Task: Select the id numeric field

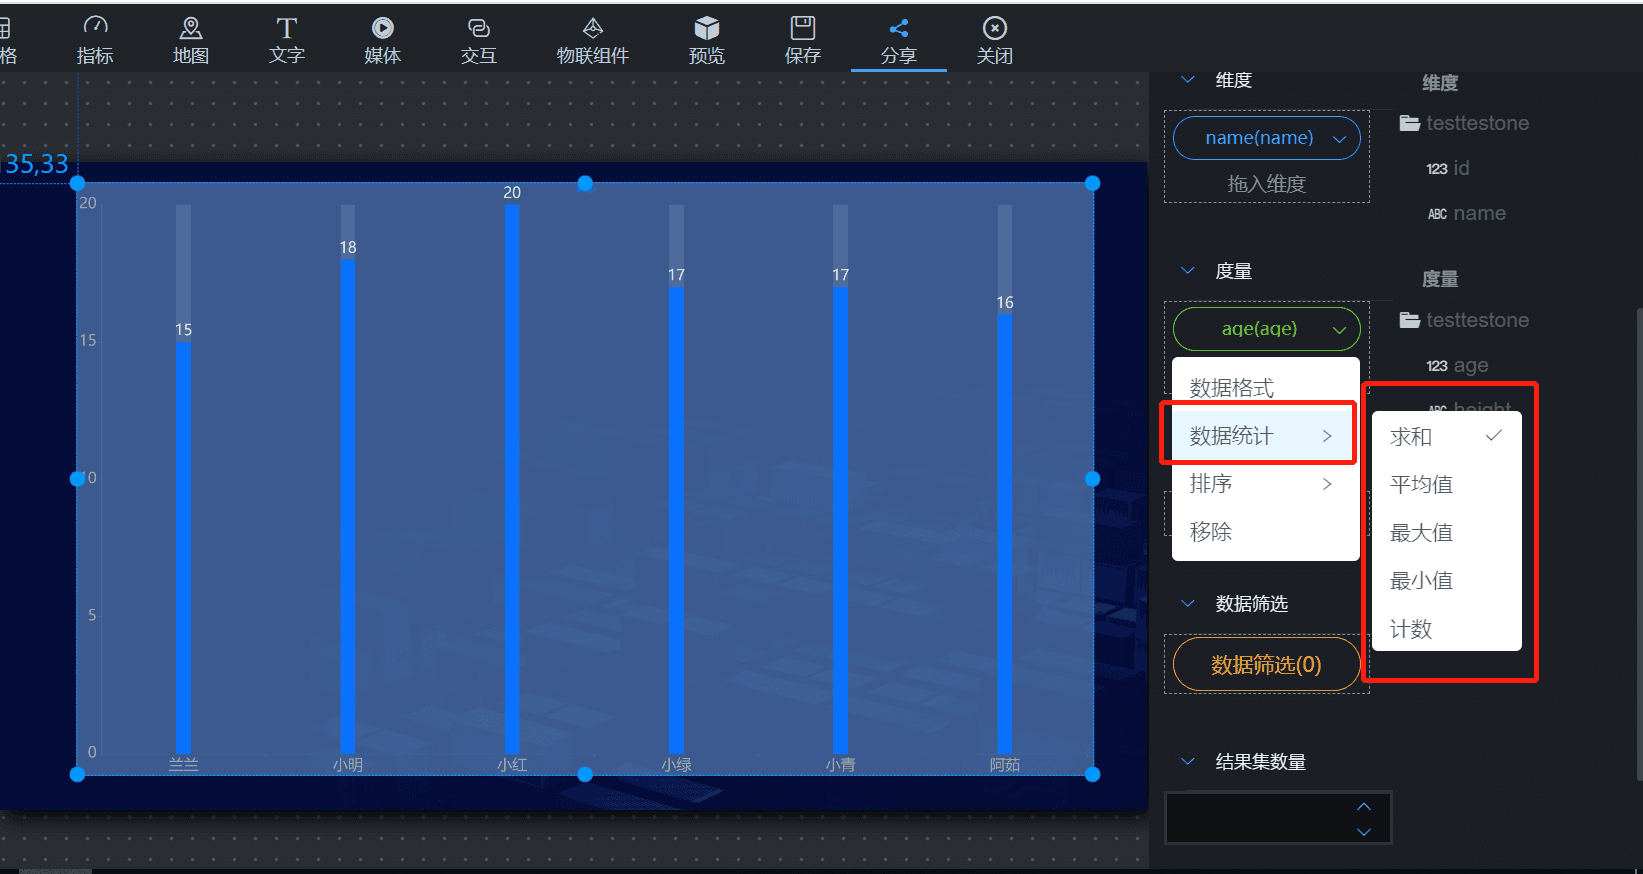Action: point(1448,168)
